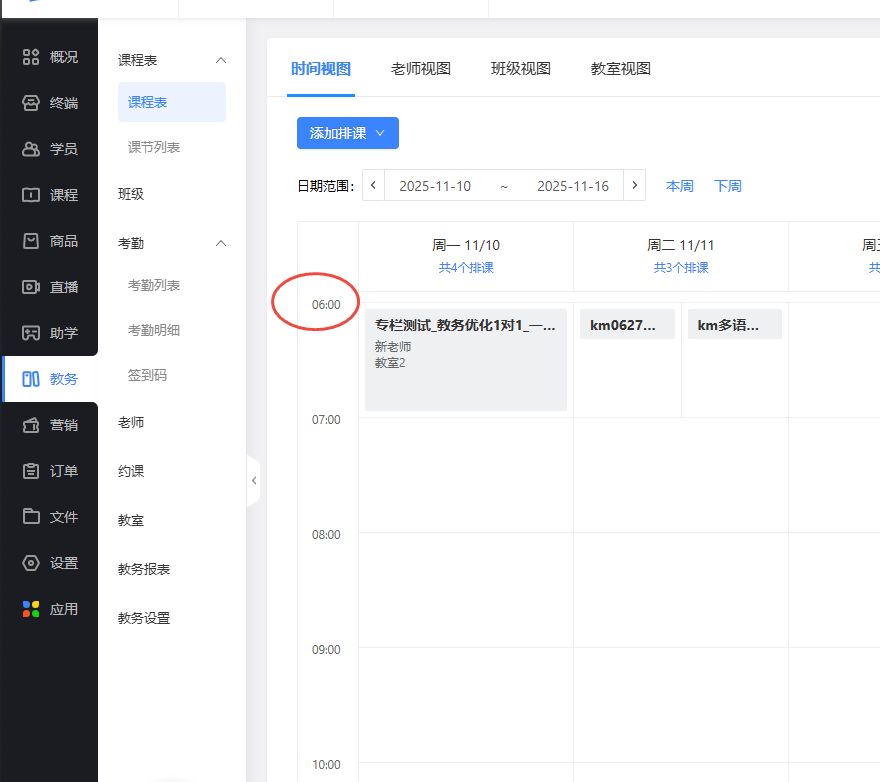
Task: Open the 终端 terminal icon
Action: click(31, 103)
